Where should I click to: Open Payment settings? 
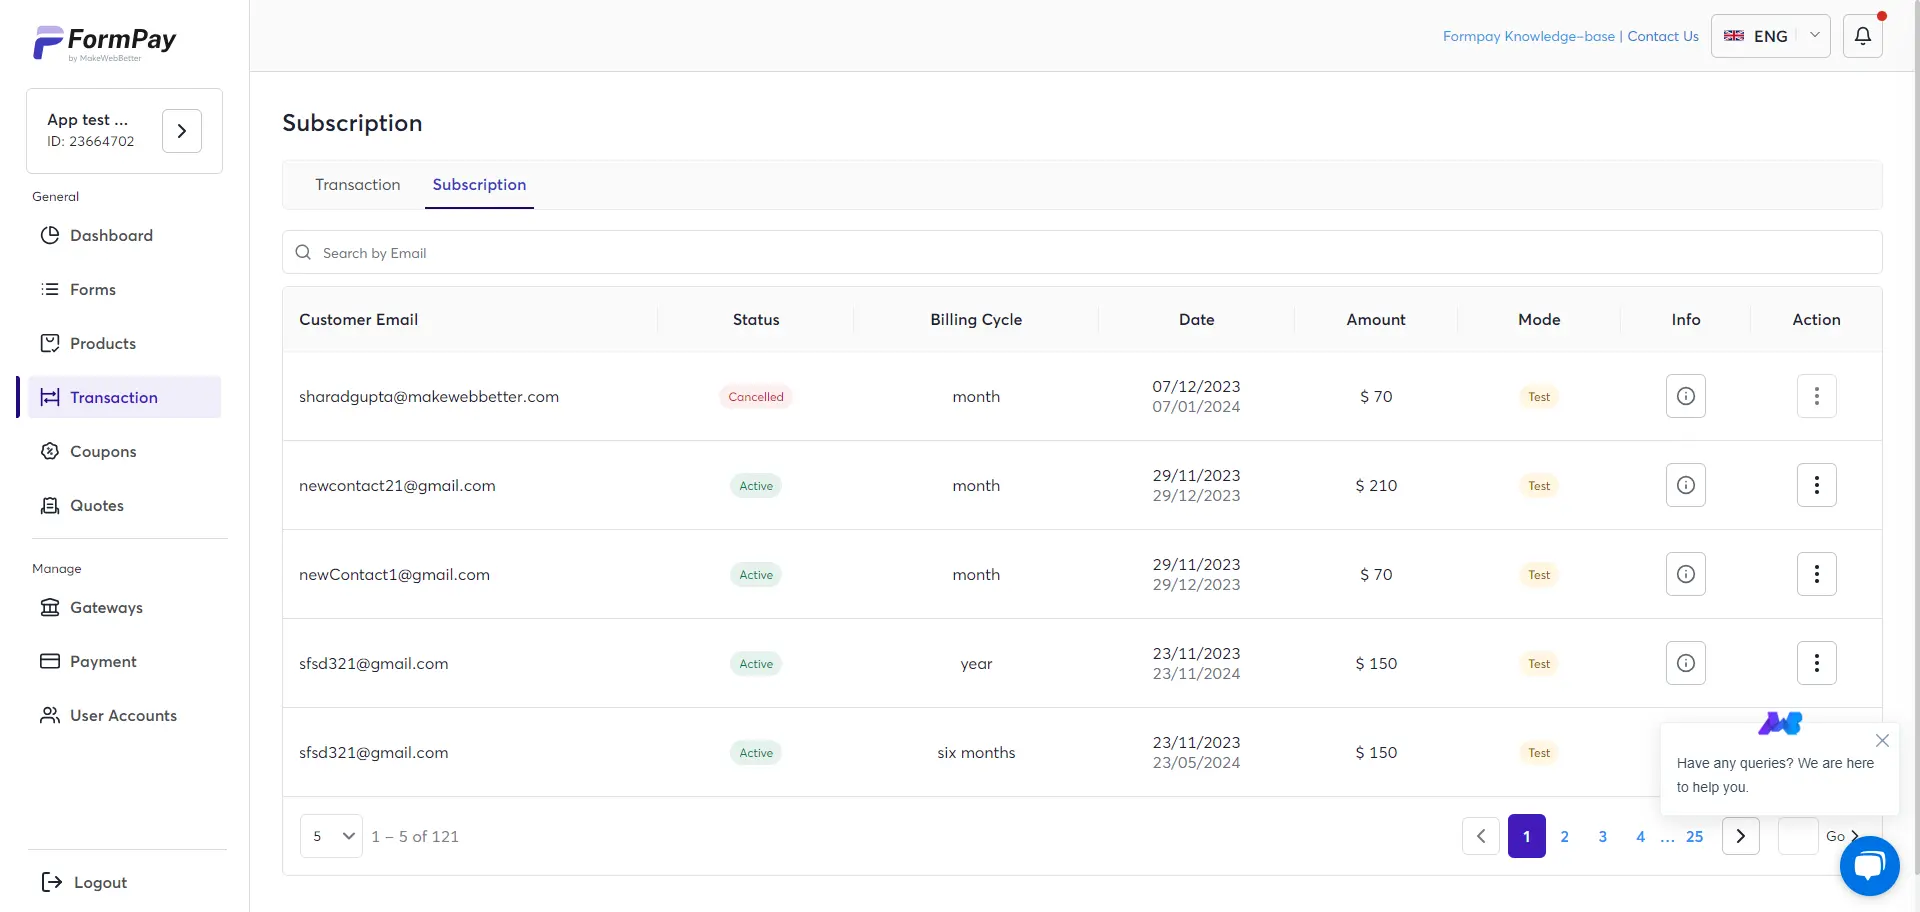103,661
